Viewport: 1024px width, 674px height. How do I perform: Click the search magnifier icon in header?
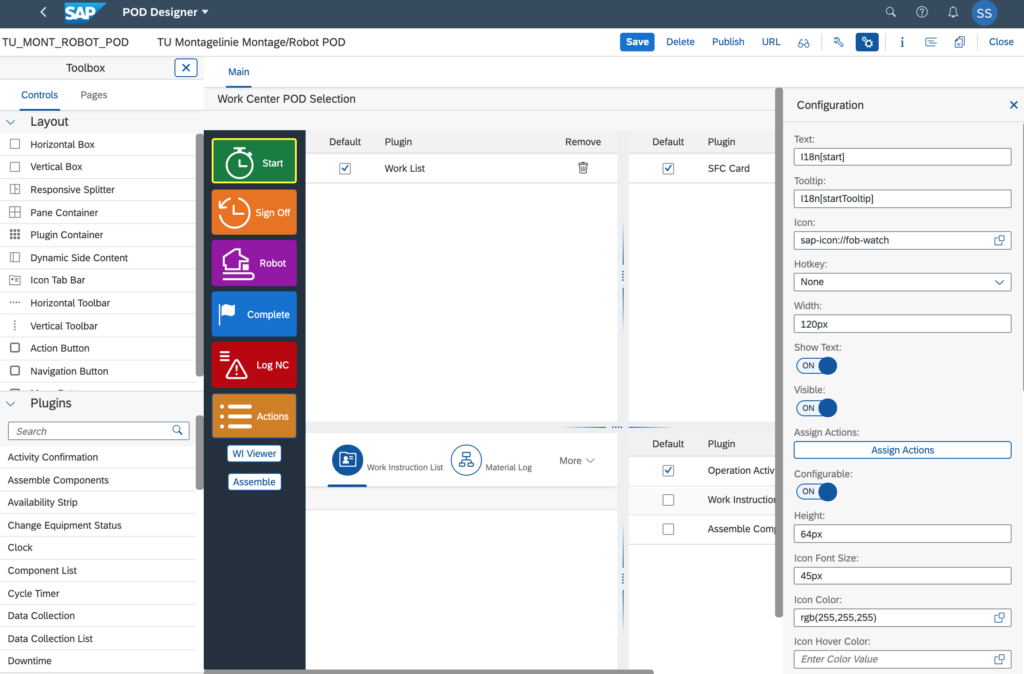(x=890, y=13)
